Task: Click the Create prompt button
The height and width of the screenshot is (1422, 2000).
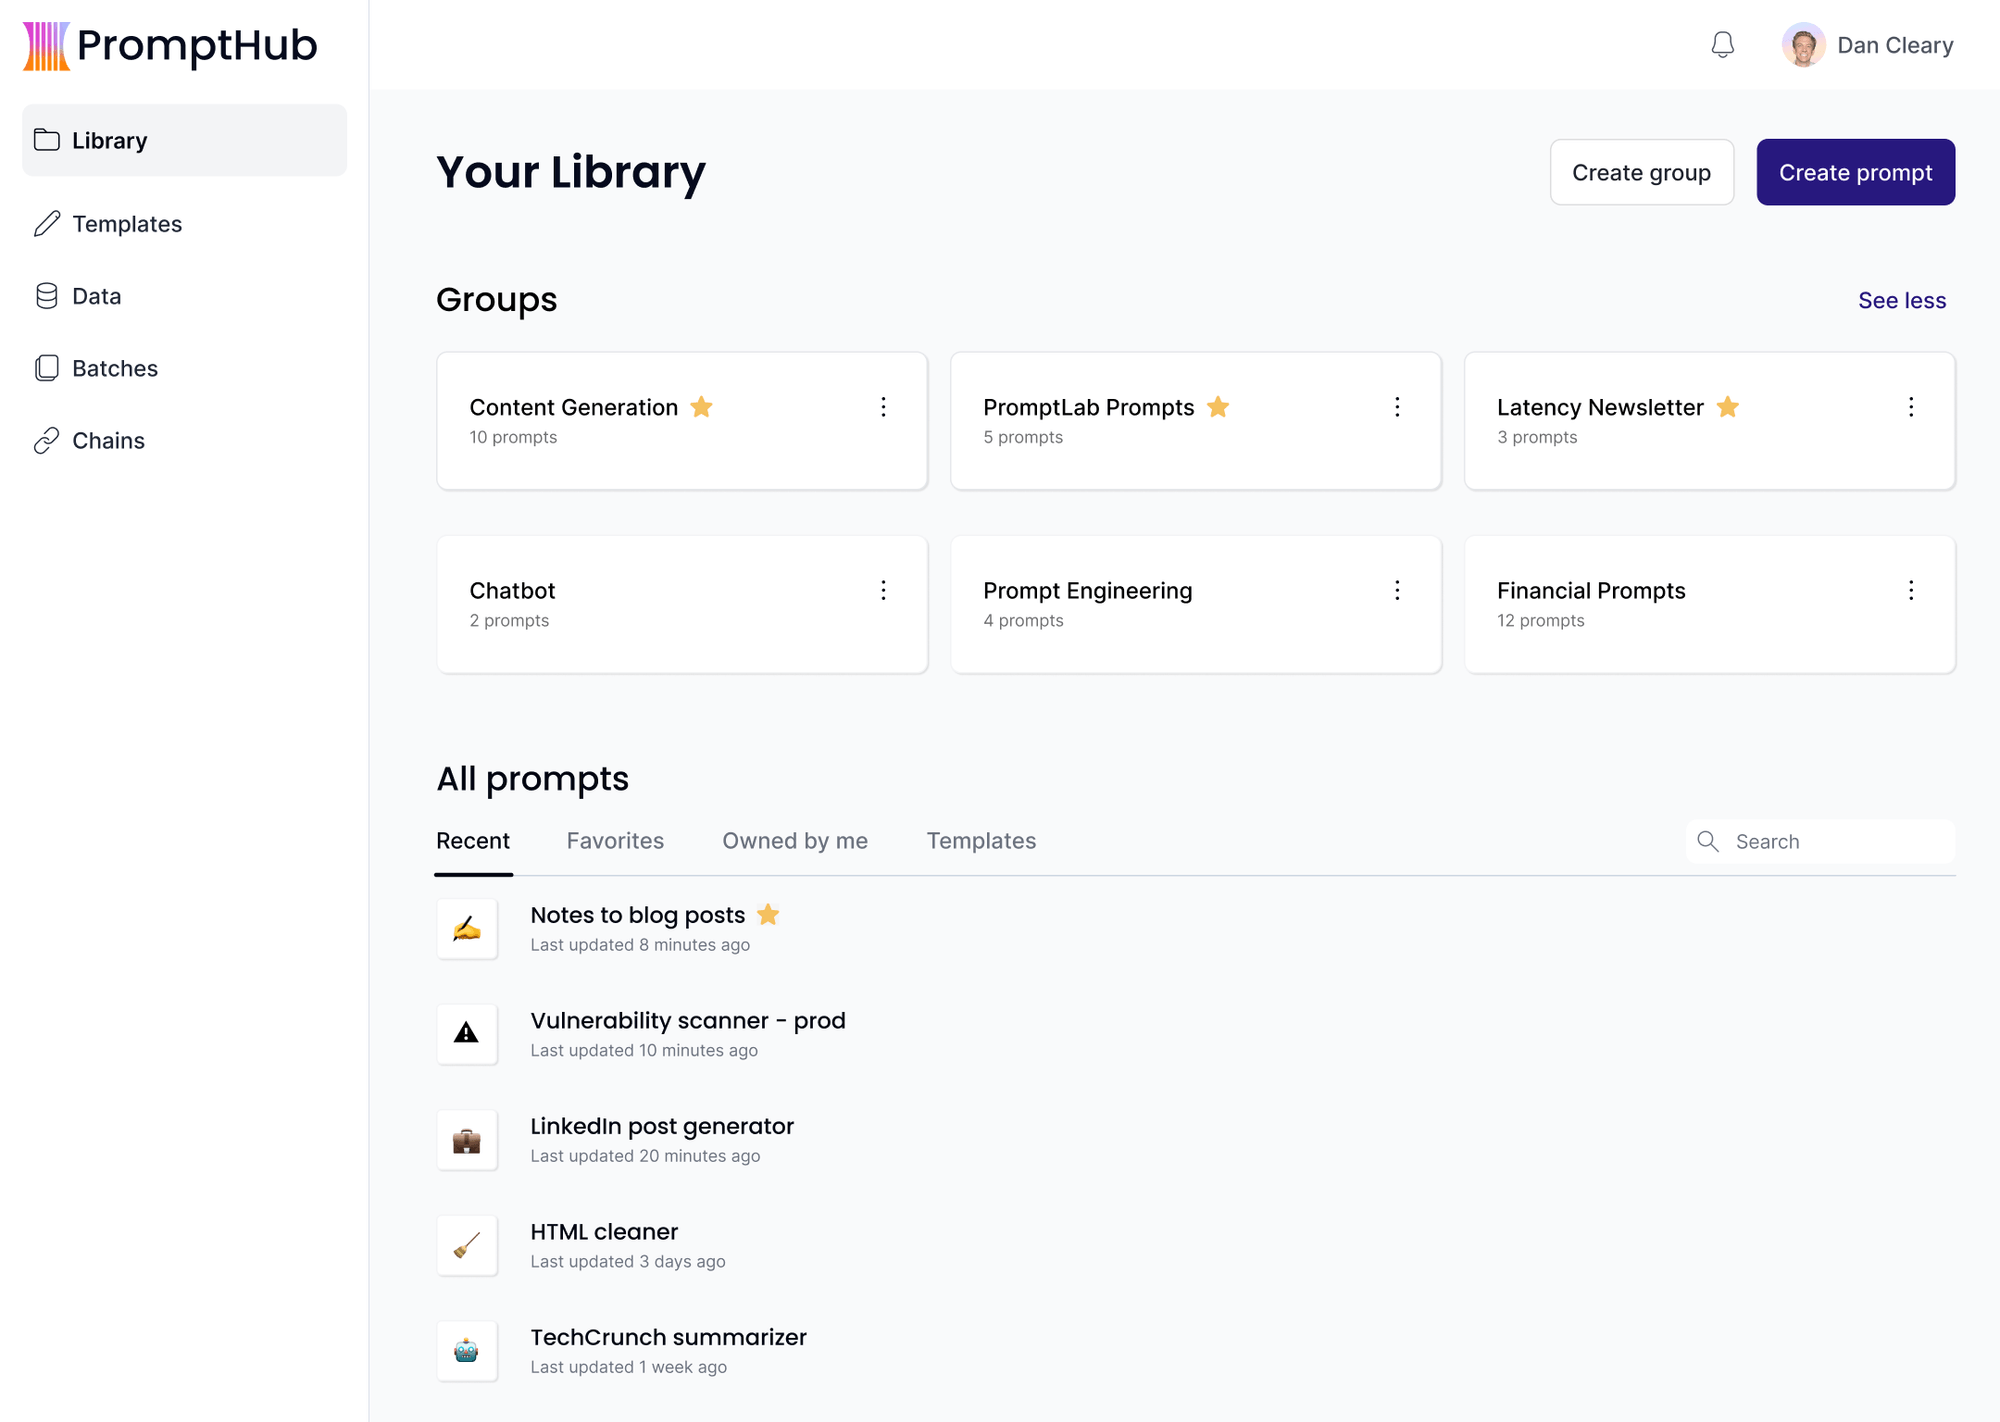Action: (x=1855, y=172)
